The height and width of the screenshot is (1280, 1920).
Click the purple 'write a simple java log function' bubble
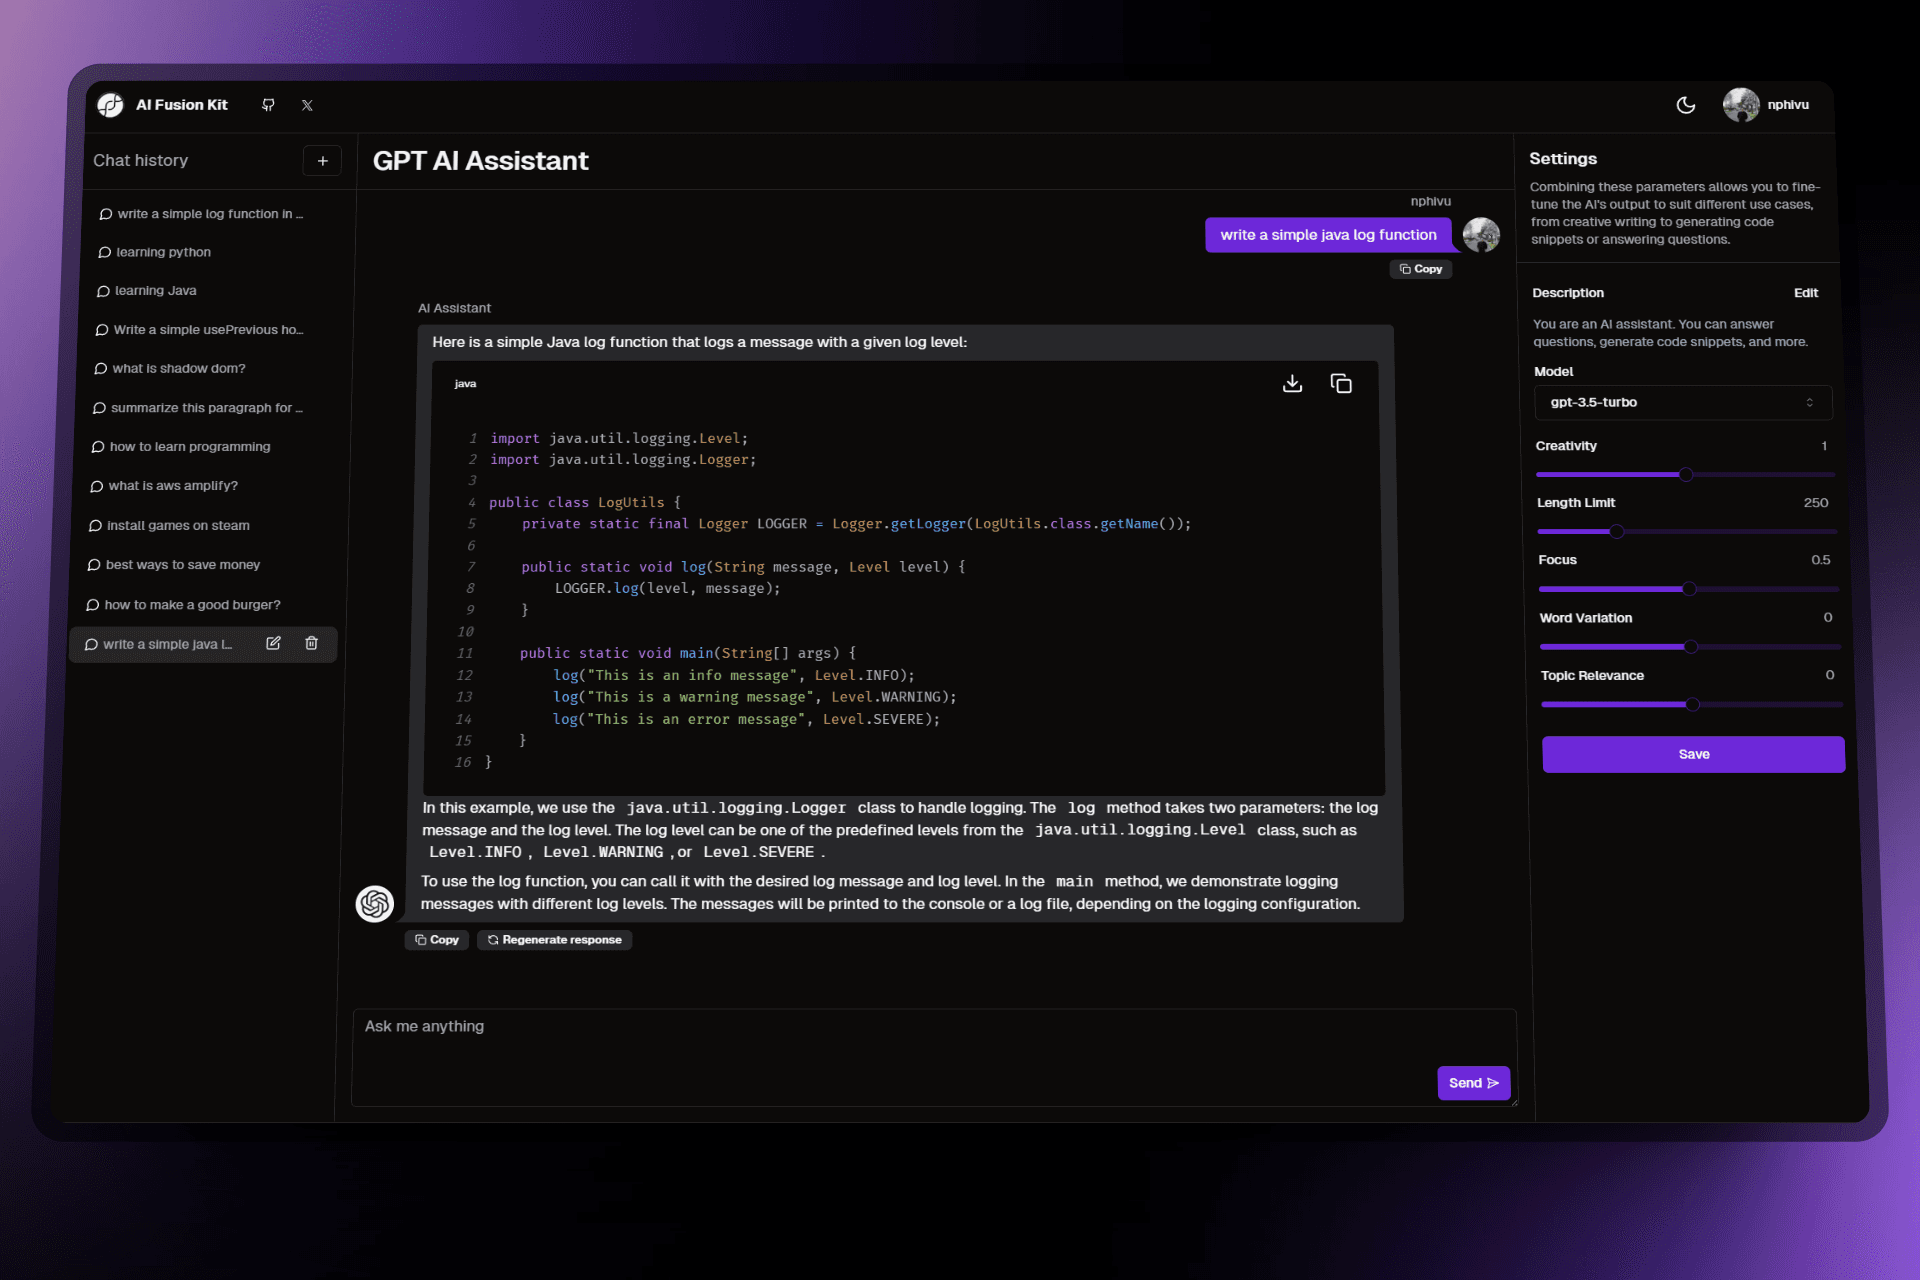[x=1328, y=235]
